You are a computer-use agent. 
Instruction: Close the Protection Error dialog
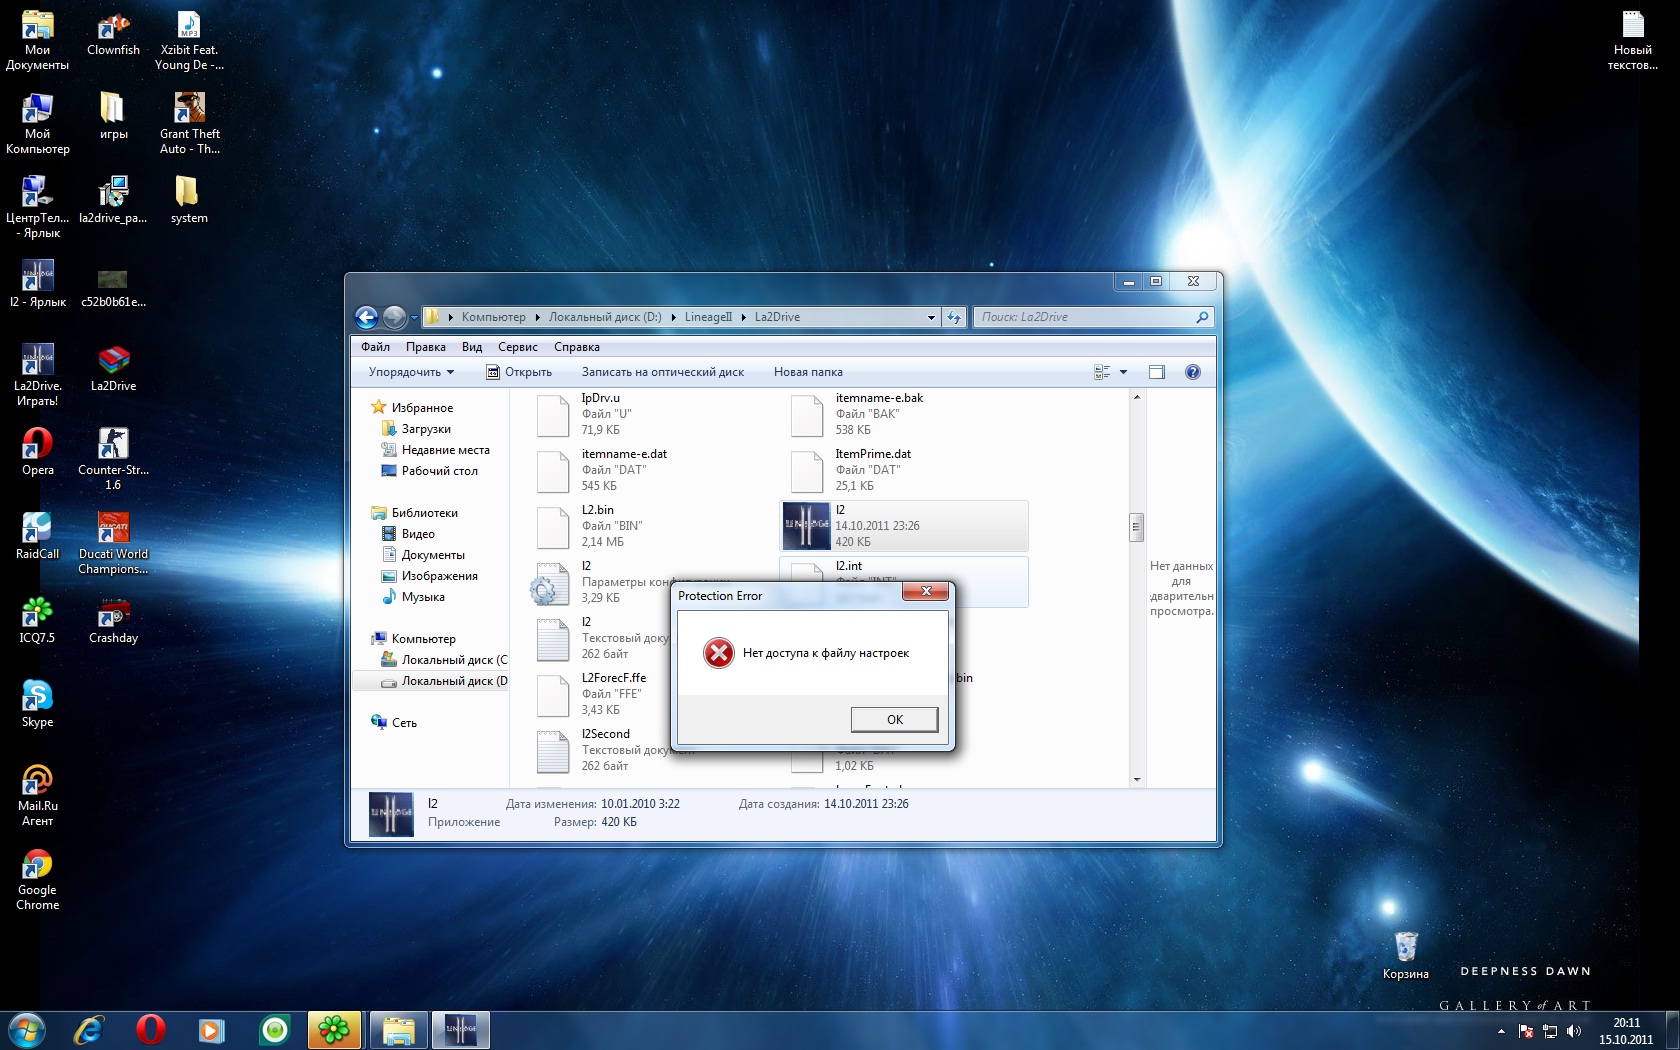(x=926, y=592)
